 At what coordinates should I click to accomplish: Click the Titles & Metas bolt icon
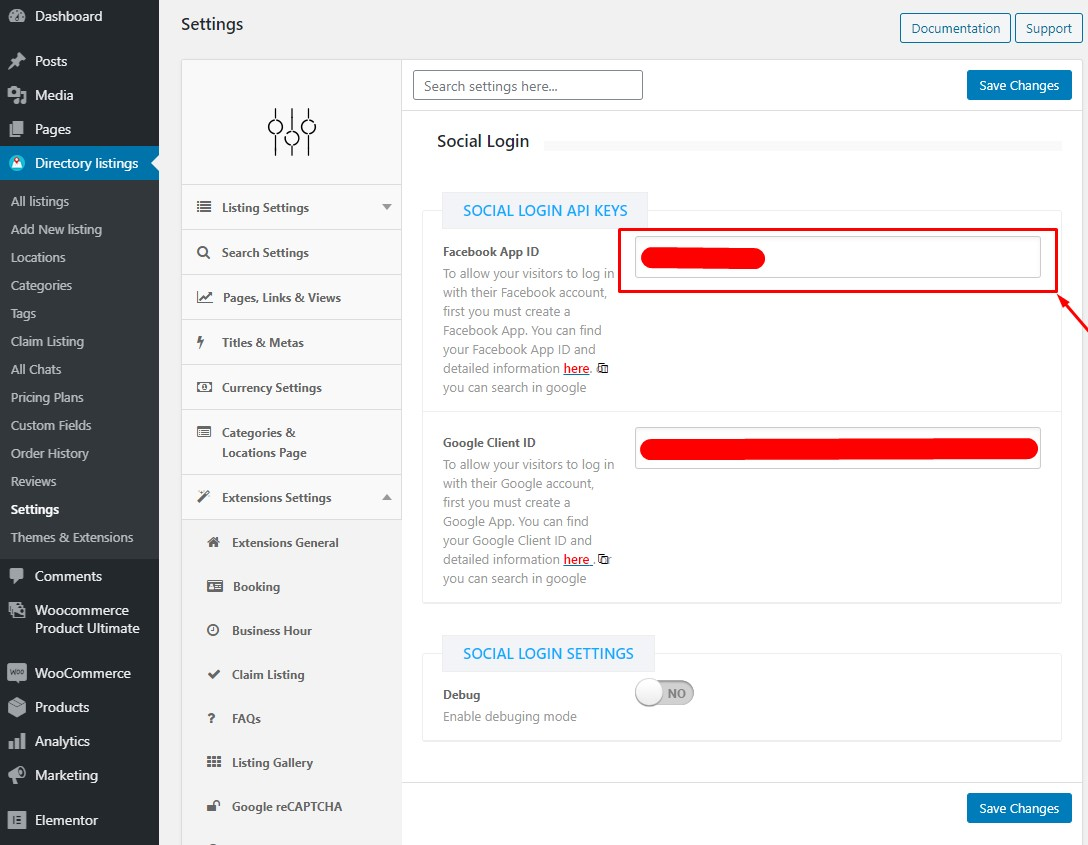tap(201, 342)
